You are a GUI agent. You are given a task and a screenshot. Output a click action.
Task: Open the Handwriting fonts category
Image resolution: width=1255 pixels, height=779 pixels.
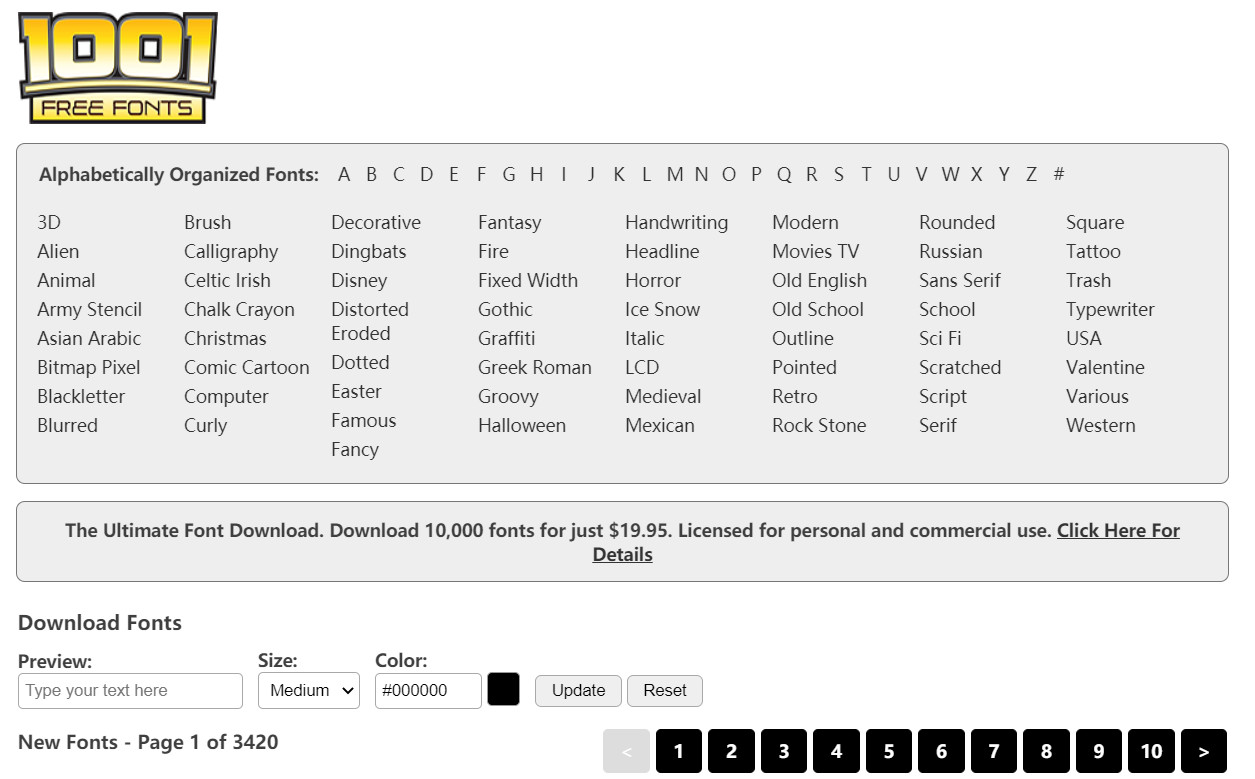pos(677,222)
